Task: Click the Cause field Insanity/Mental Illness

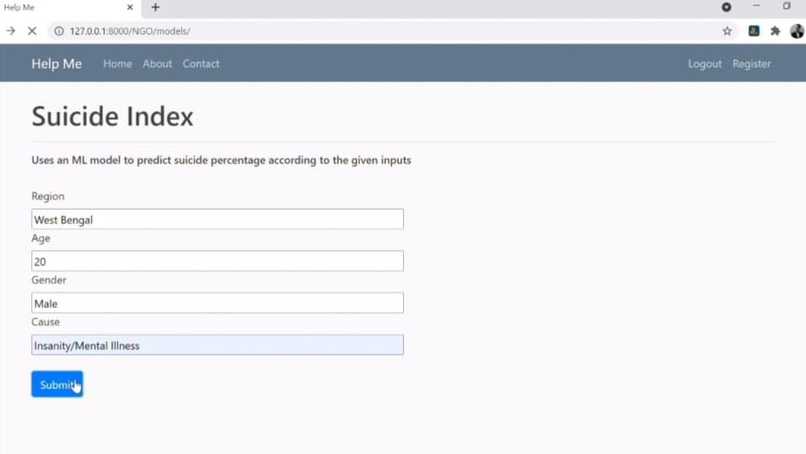Action: [217, 345]
